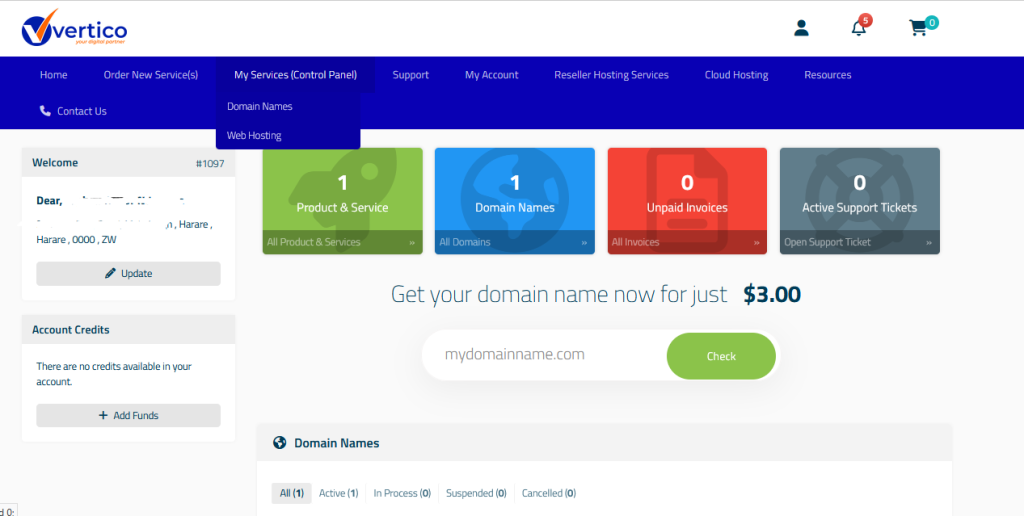This screenshot has width=1024, height=516.
Task: Open the shopping cart icon
Action: [918, 28]
